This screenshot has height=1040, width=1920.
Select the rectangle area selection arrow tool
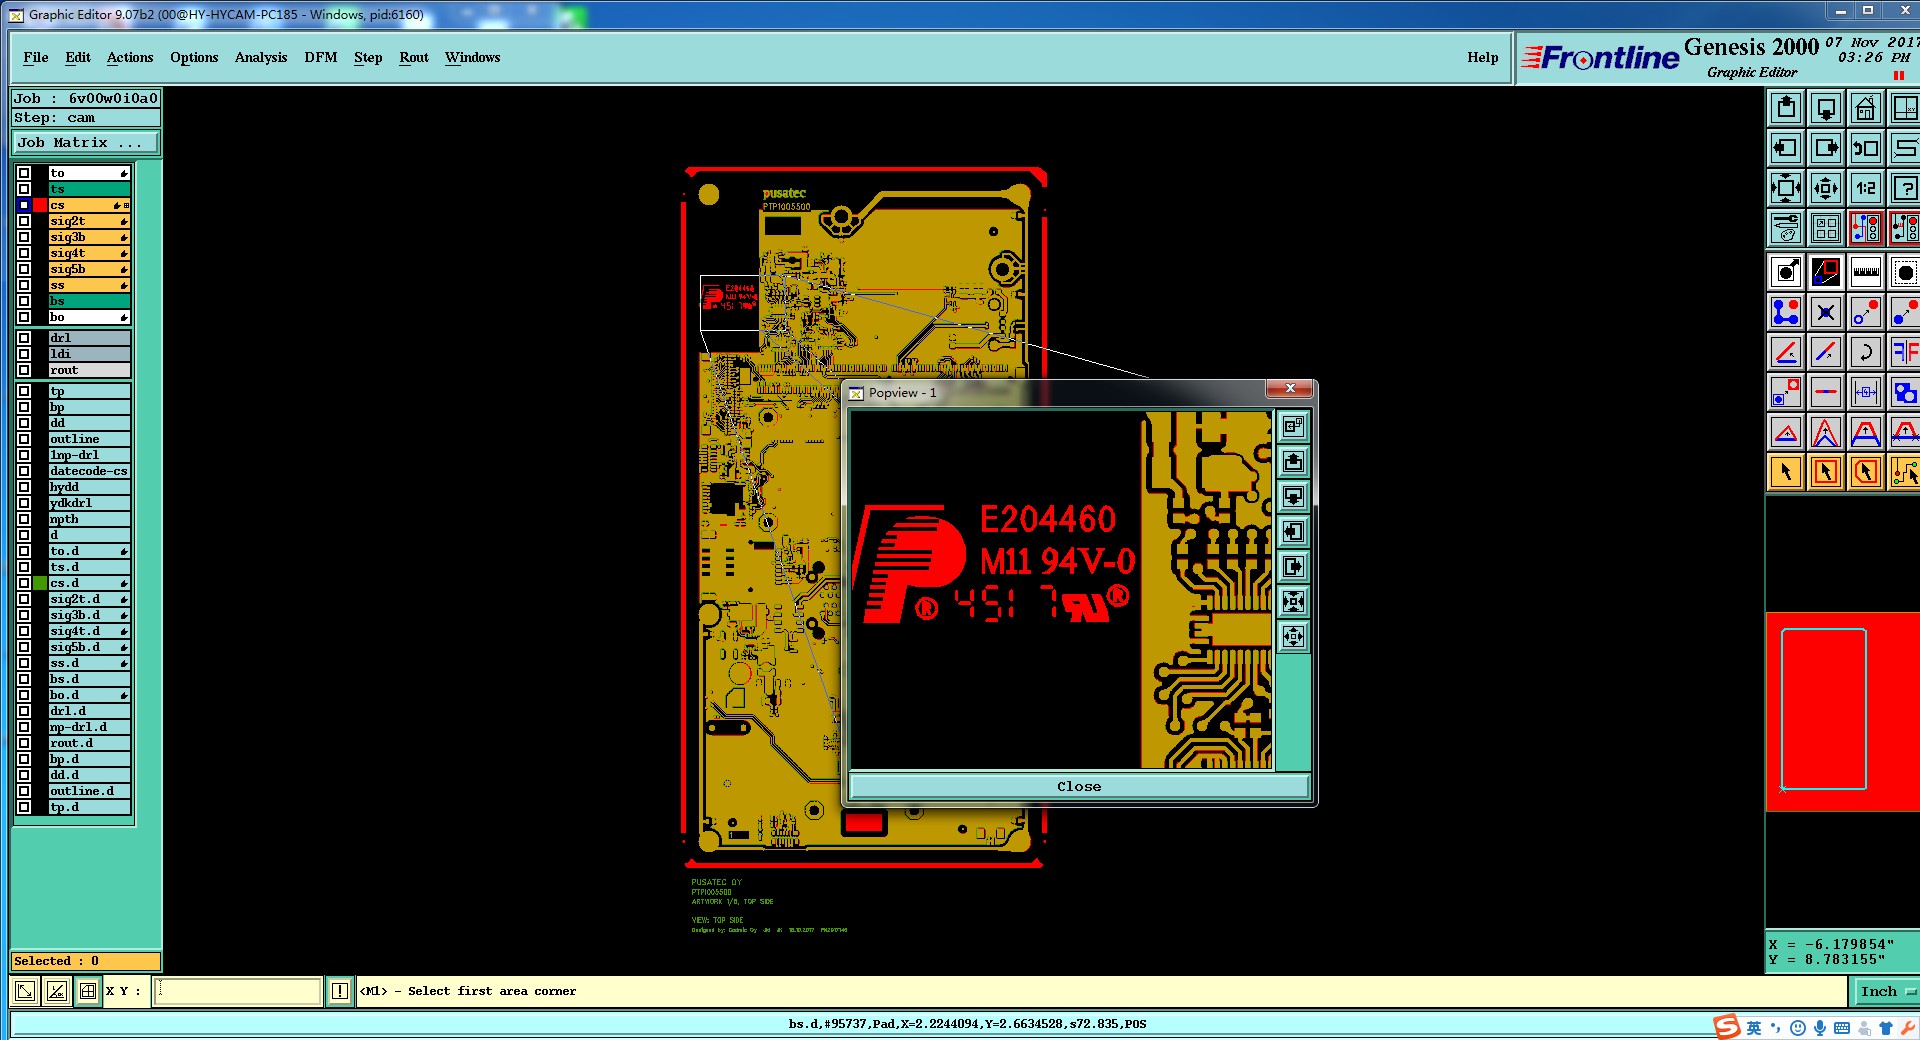[1826, 472]
